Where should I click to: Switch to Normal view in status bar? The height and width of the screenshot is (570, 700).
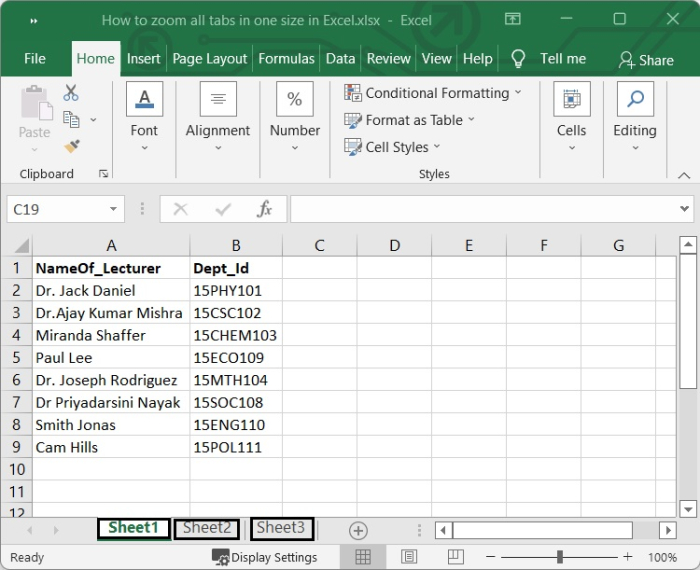tap(363, 557)
